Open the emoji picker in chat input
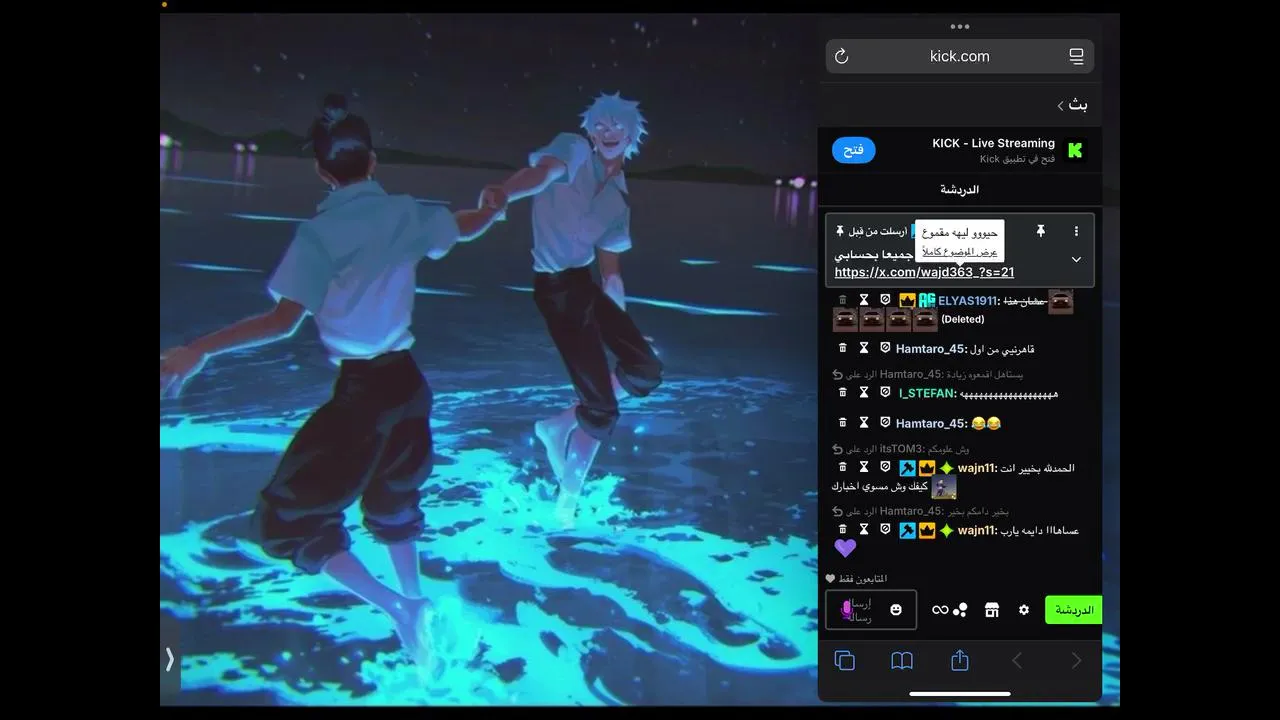1280x720 pixels. coord(896,610)
